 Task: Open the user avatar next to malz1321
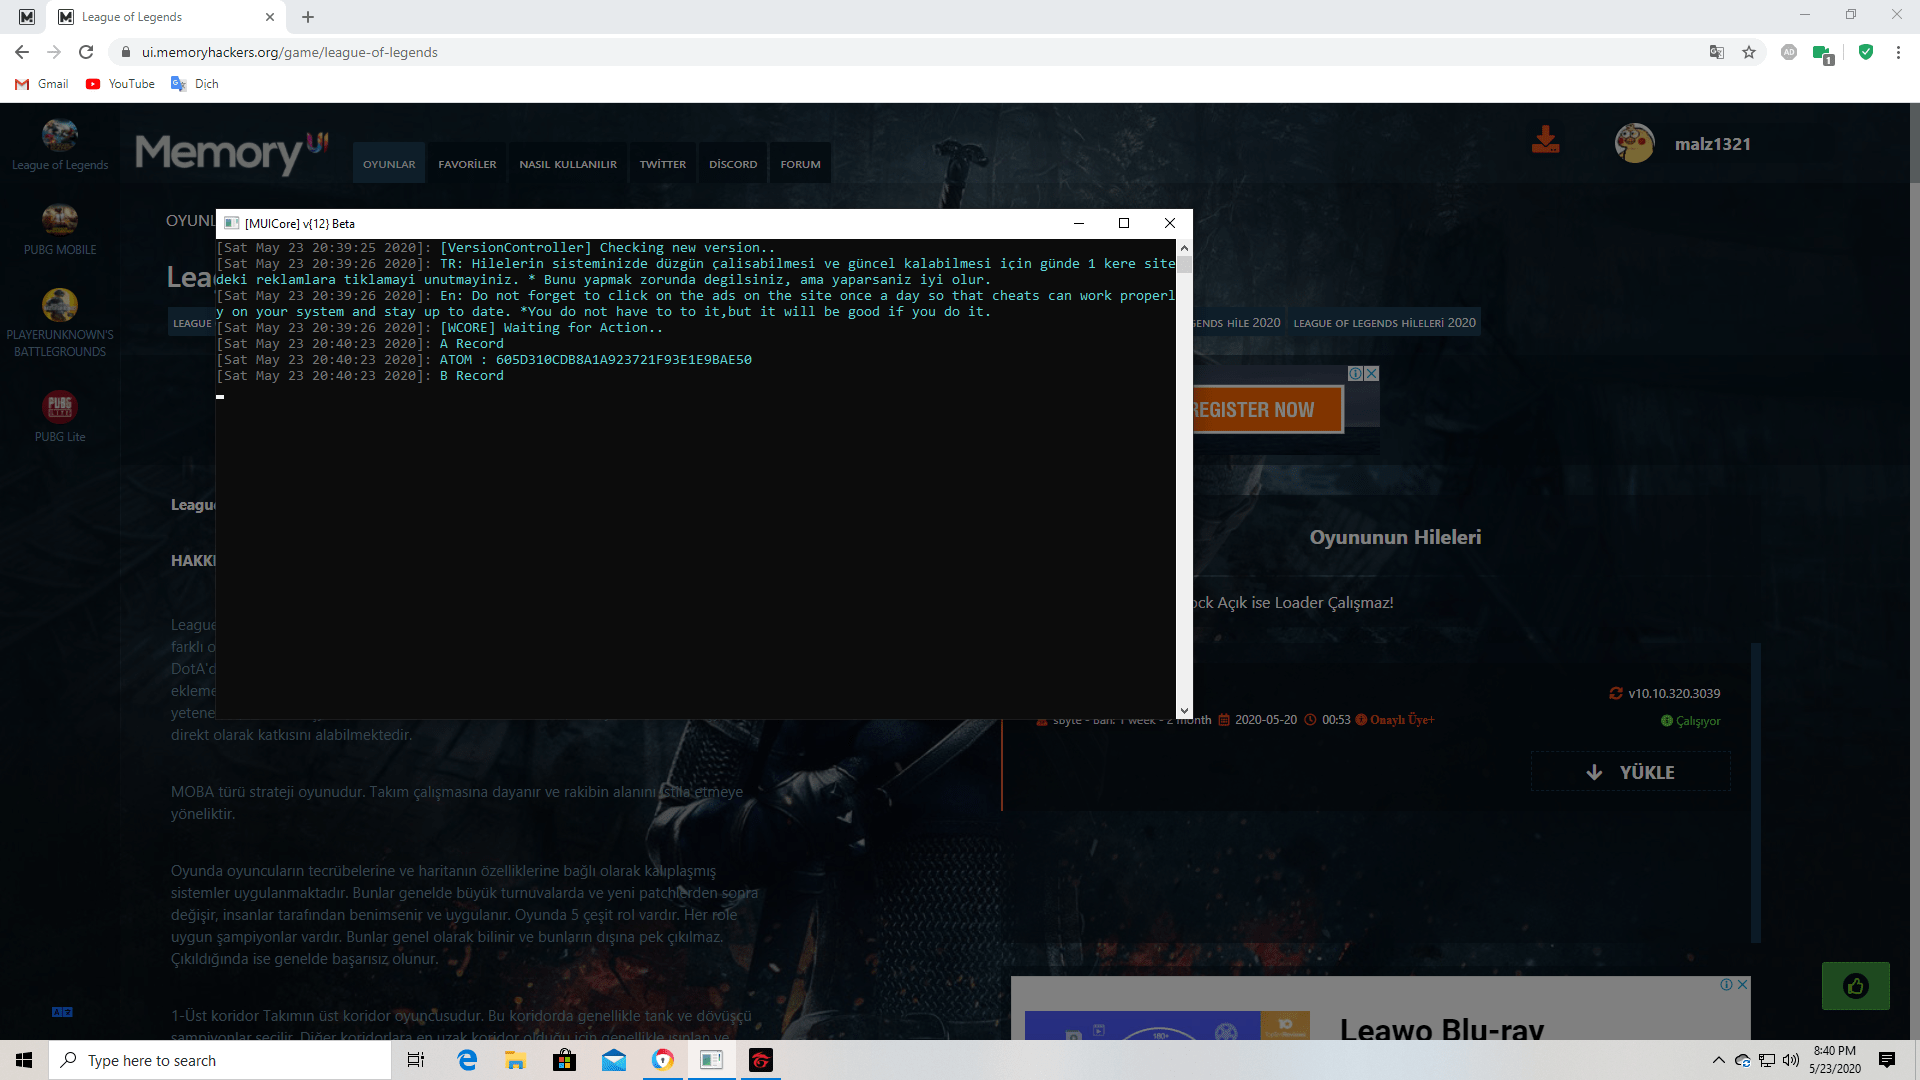pos(1635,143)
